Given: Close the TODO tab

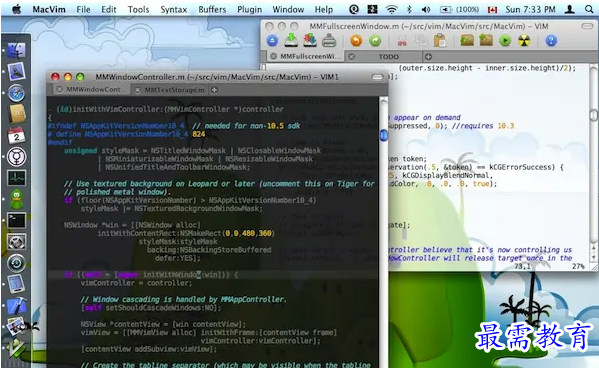Looking at the screenshot, I should 351,57.
